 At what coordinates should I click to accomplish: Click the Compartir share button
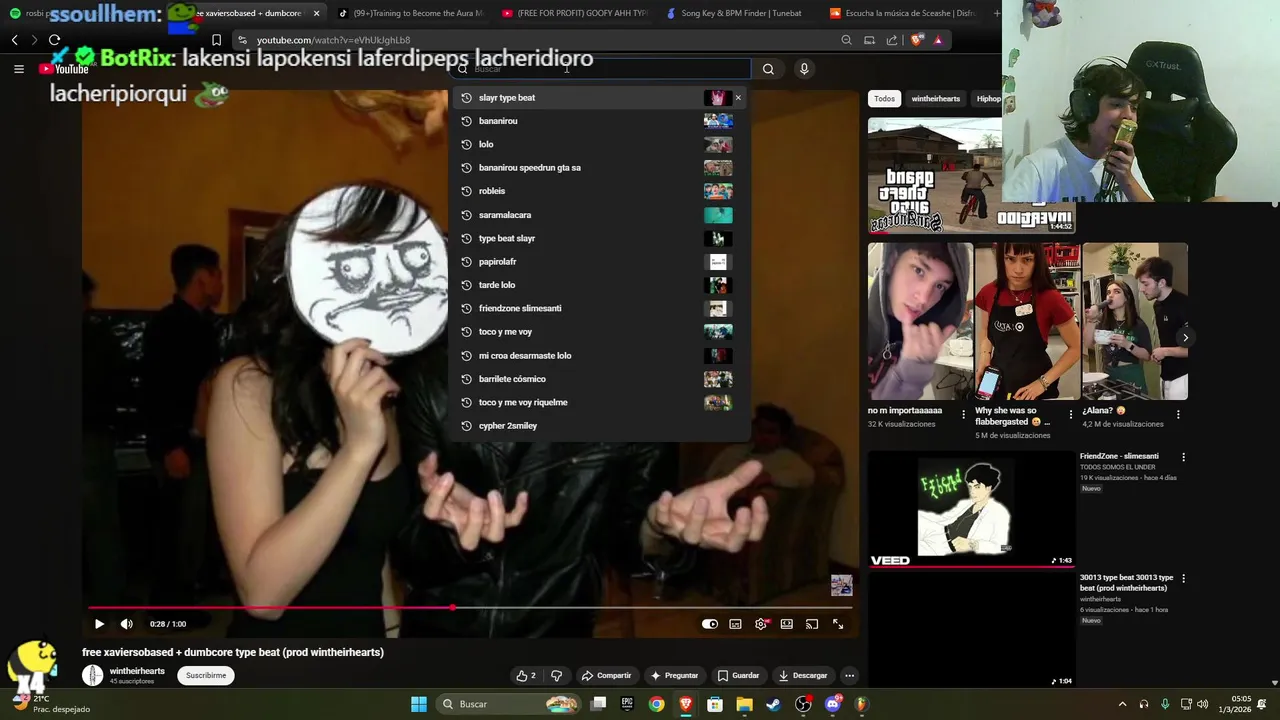pyautogui.click(x=607, y=676)
